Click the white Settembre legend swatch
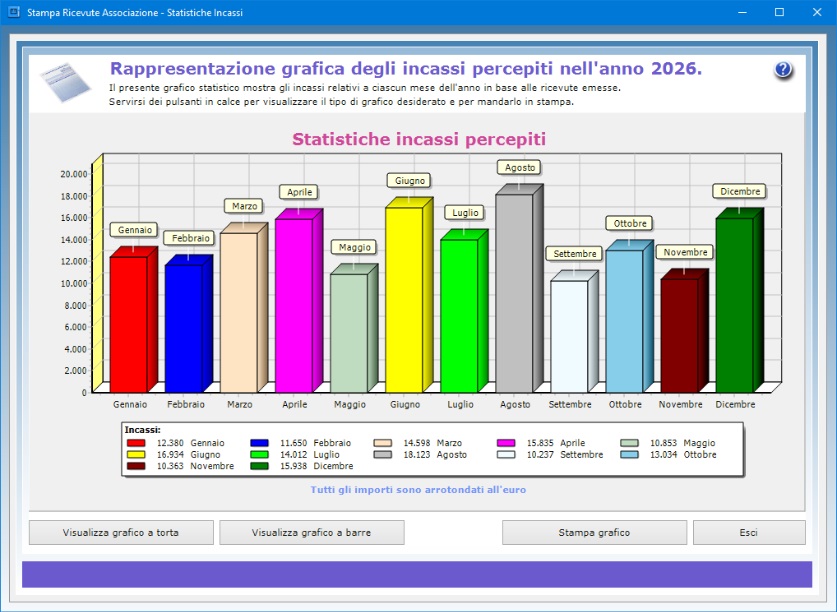 point(506,454)
